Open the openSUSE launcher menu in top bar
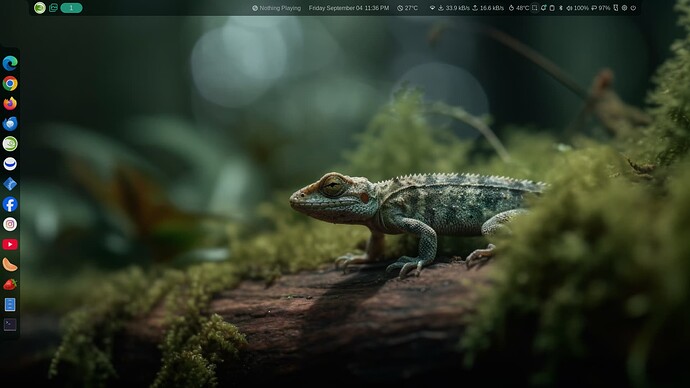Screen dimensions: 690x388 [x=40, y=8]
